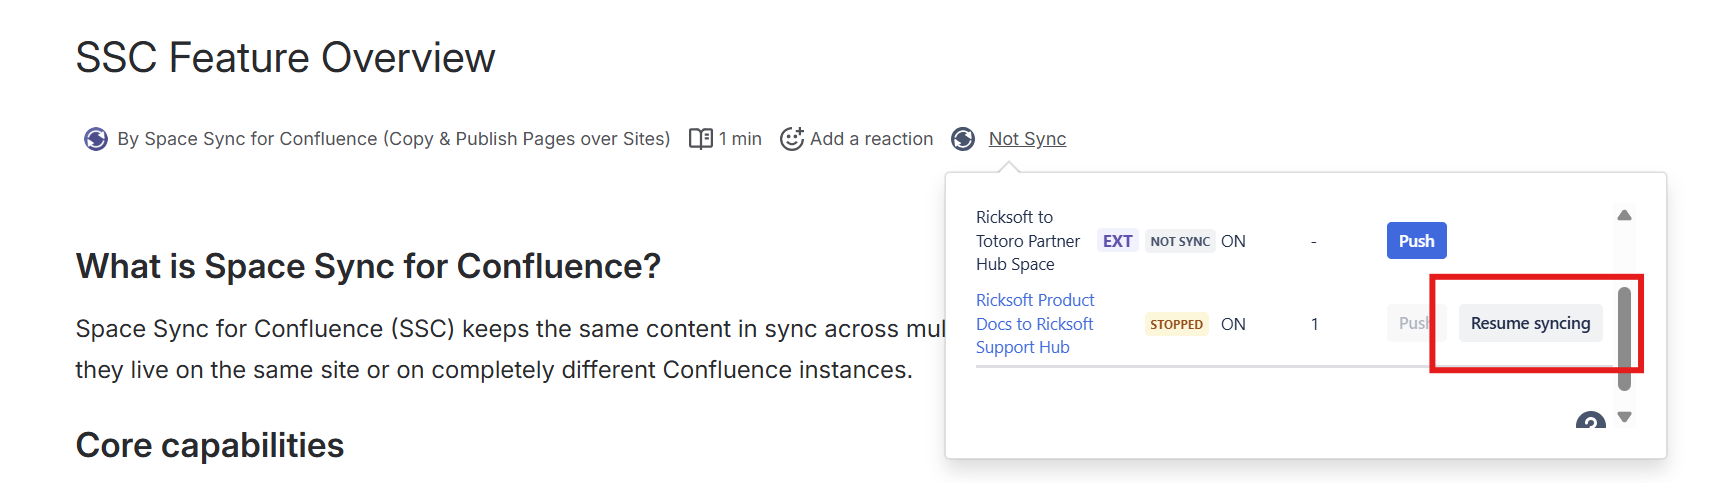1722x483 pixels.
Task: Click the 1 min read time text
Action: (740, 139)
